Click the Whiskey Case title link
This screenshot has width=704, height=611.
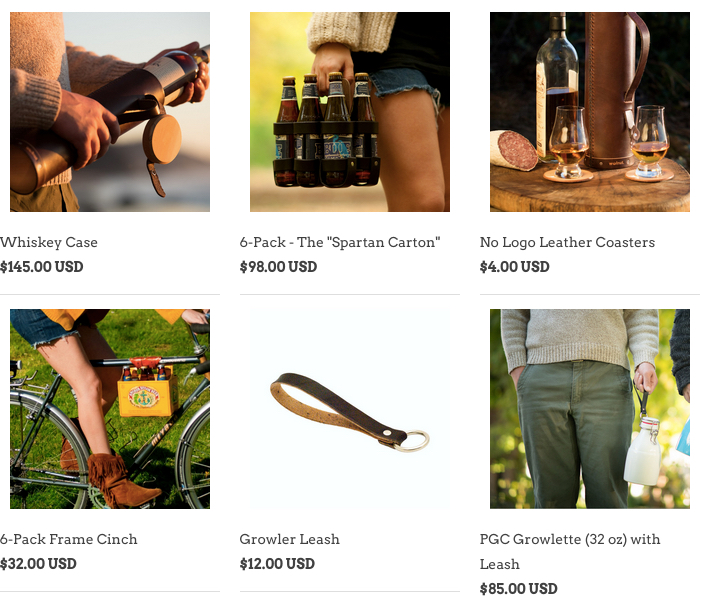(49, 242)
